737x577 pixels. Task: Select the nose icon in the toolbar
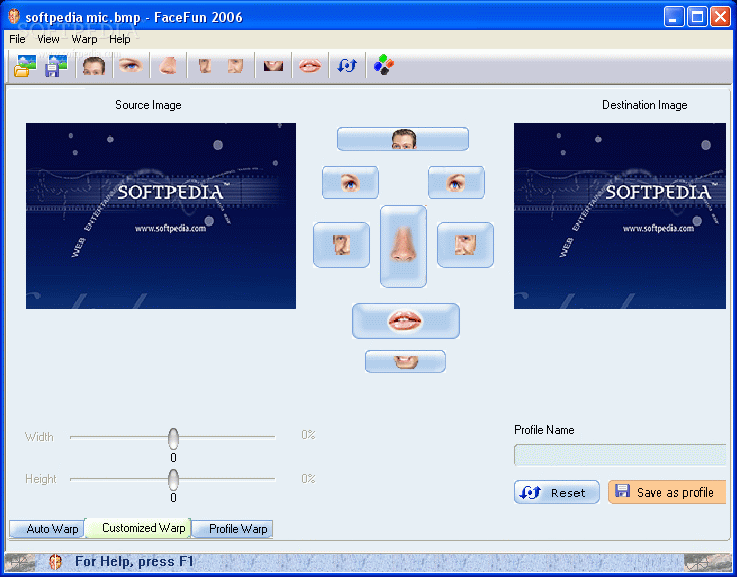(x=168, y=66)
